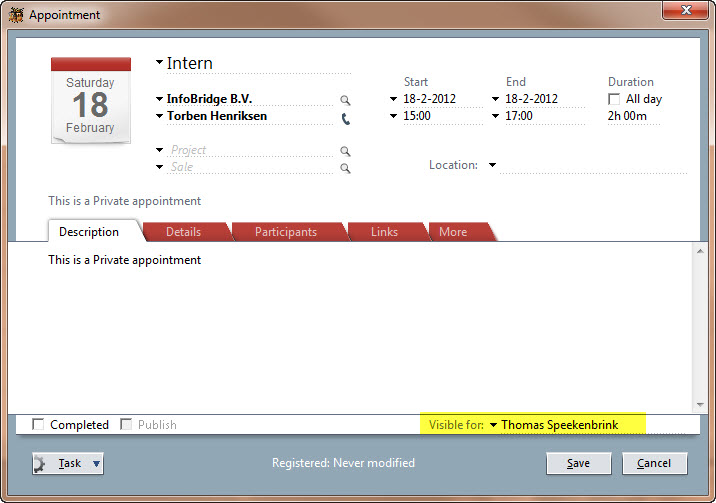Close the Appointment window
This screenshot has width=716, height=503.
[686, 10]
